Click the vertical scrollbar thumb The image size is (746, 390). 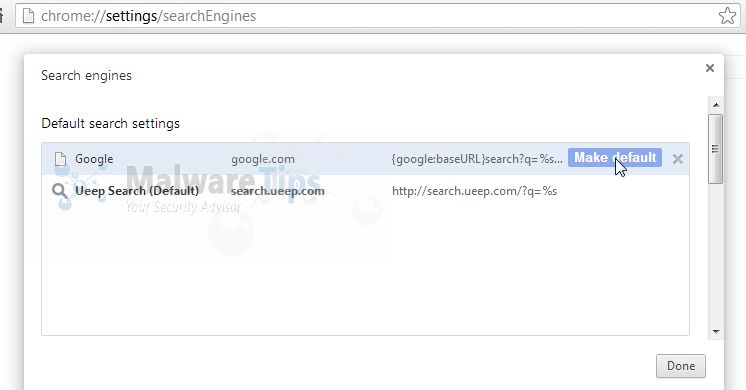click(x=715, y=148)
